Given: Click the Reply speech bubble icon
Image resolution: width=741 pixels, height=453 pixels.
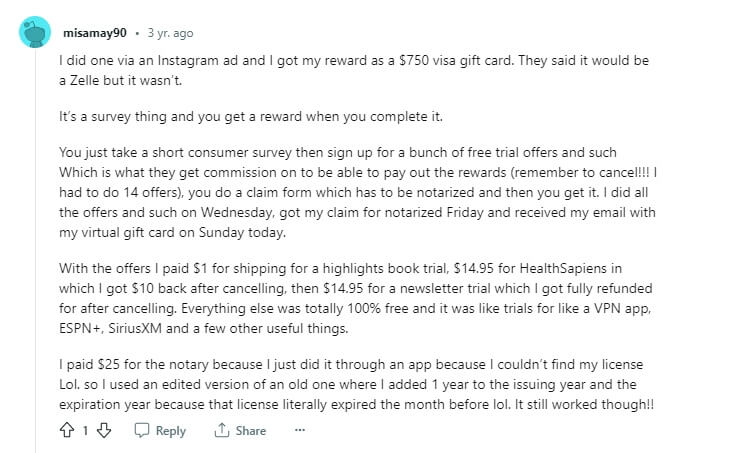Looking at the screenshot, I should 142,430.
